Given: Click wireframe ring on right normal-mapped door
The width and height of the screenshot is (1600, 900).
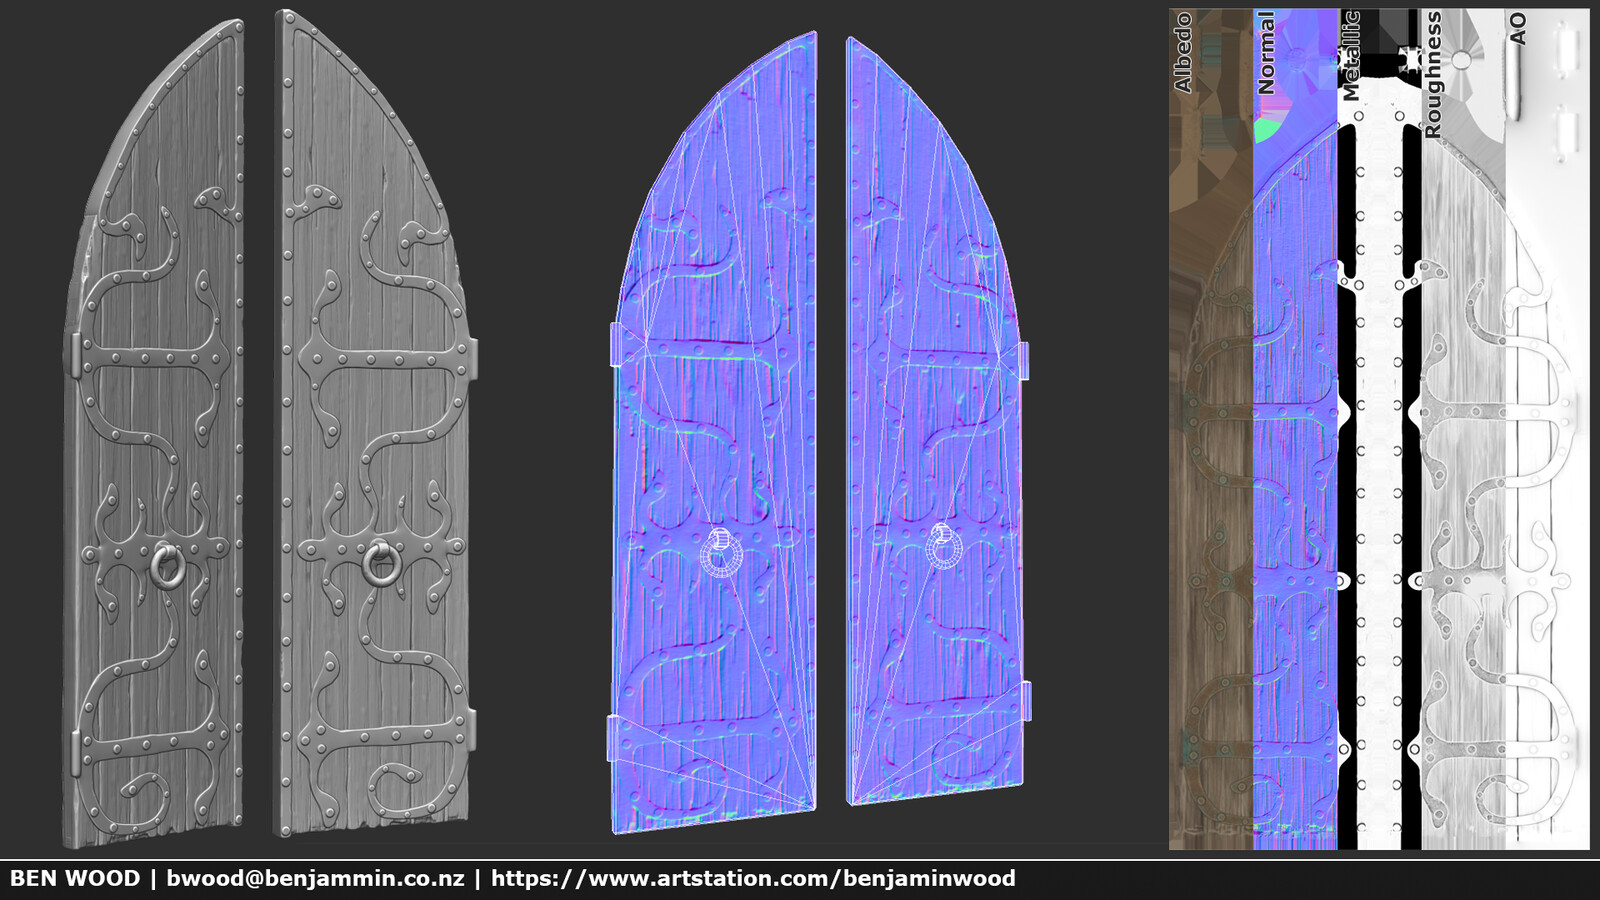Looking at the screenshot, I should pyautogui.click(x=944, y=546).
